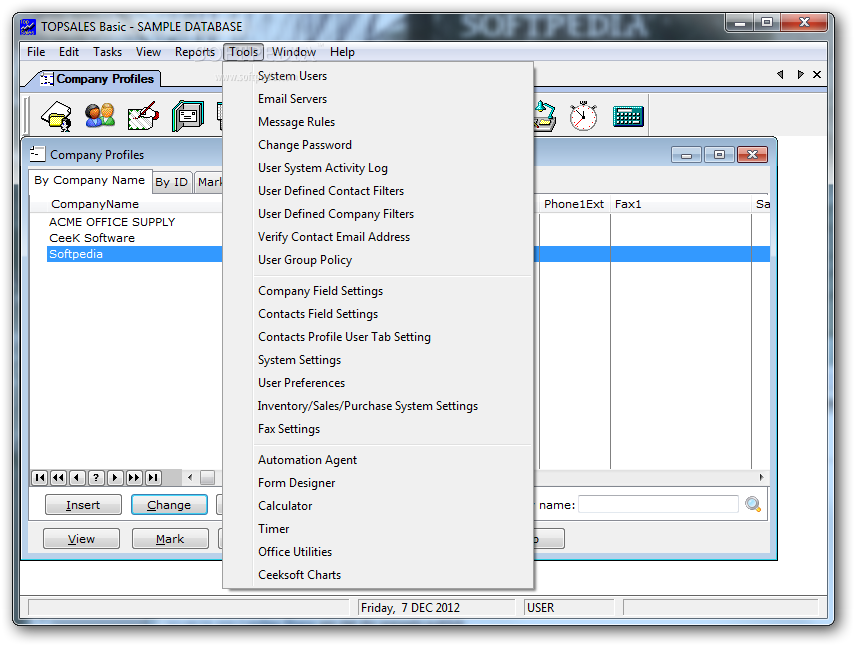Launch Automation Agent
The image size is (855, 646).
point(378,460)
